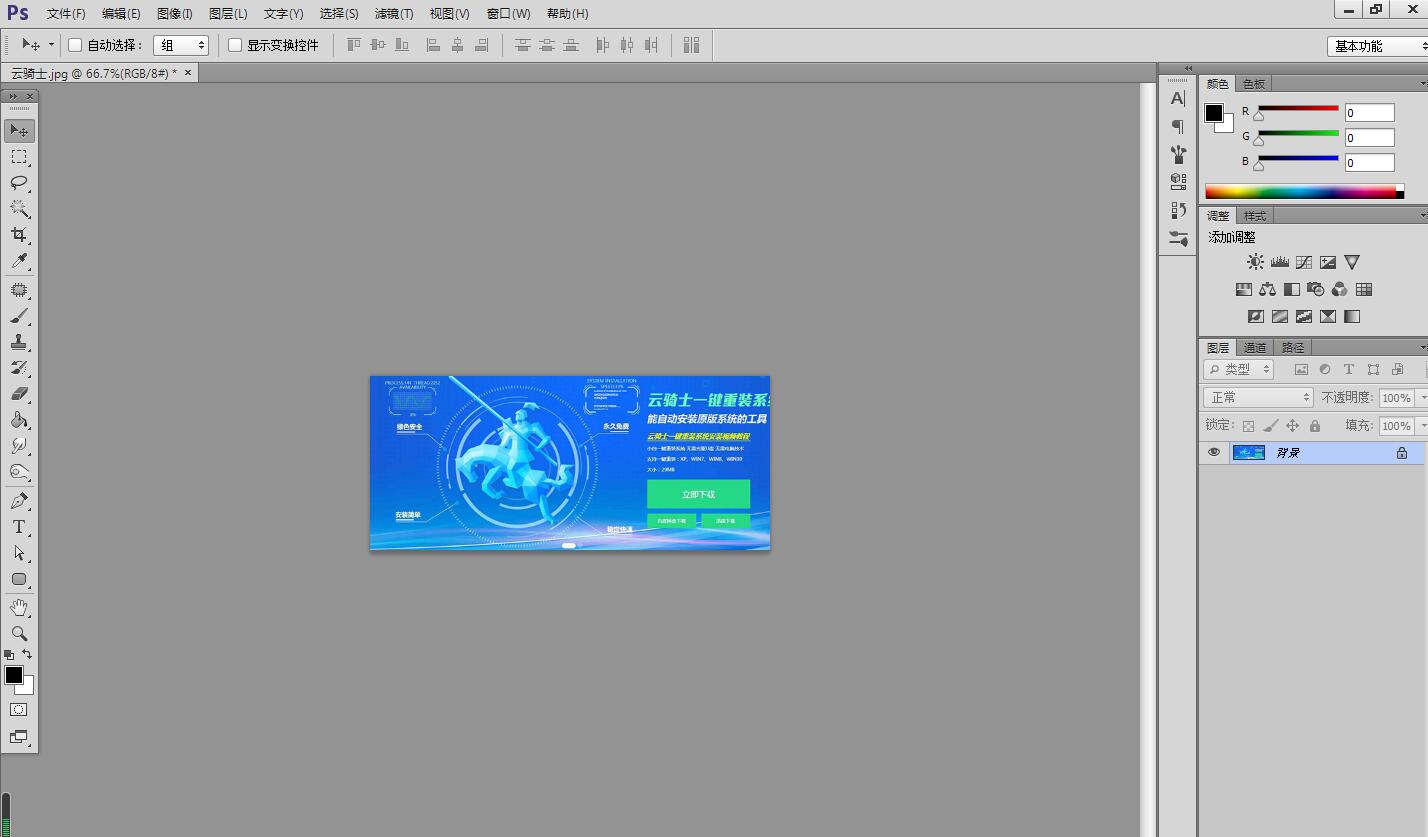Toggle type layer filter
Screen dimensions: 1428x837
1349,369
